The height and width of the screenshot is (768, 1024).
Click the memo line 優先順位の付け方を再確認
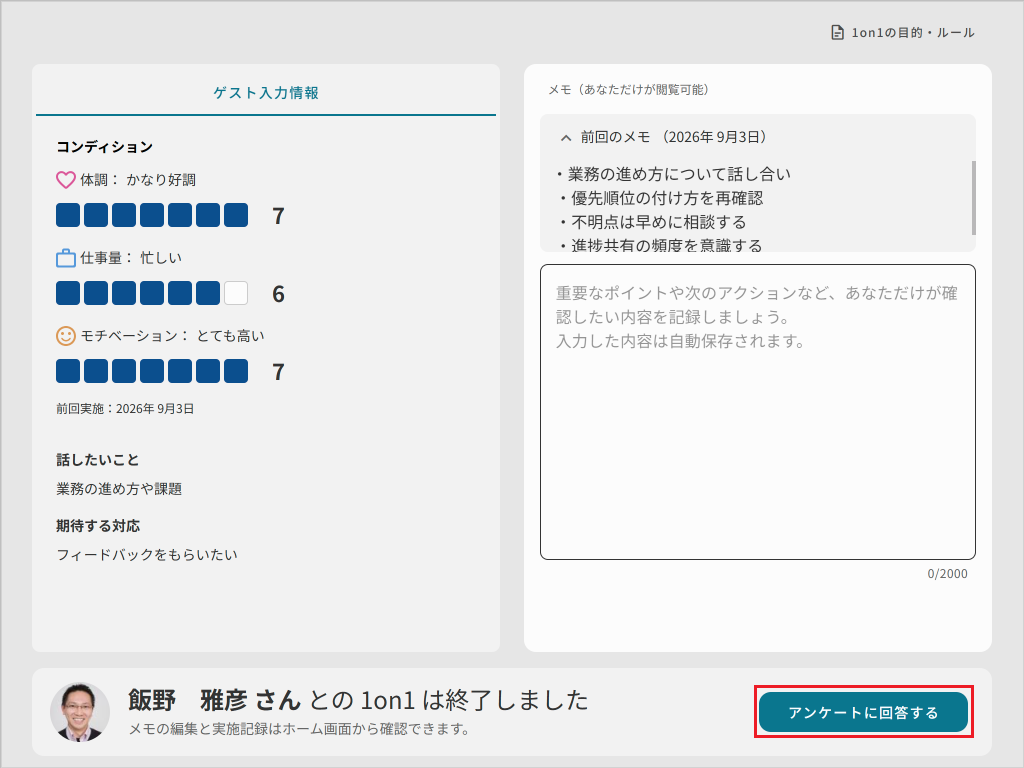coord(660,198)
